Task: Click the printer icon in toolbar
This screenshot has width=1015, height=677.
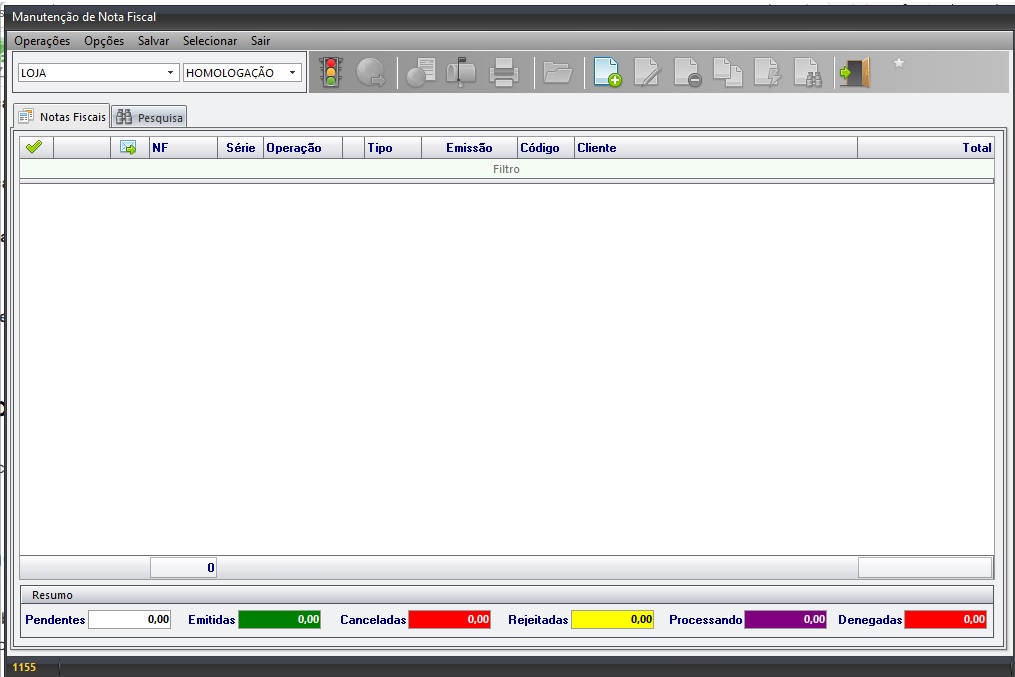Action: [503, 72]
